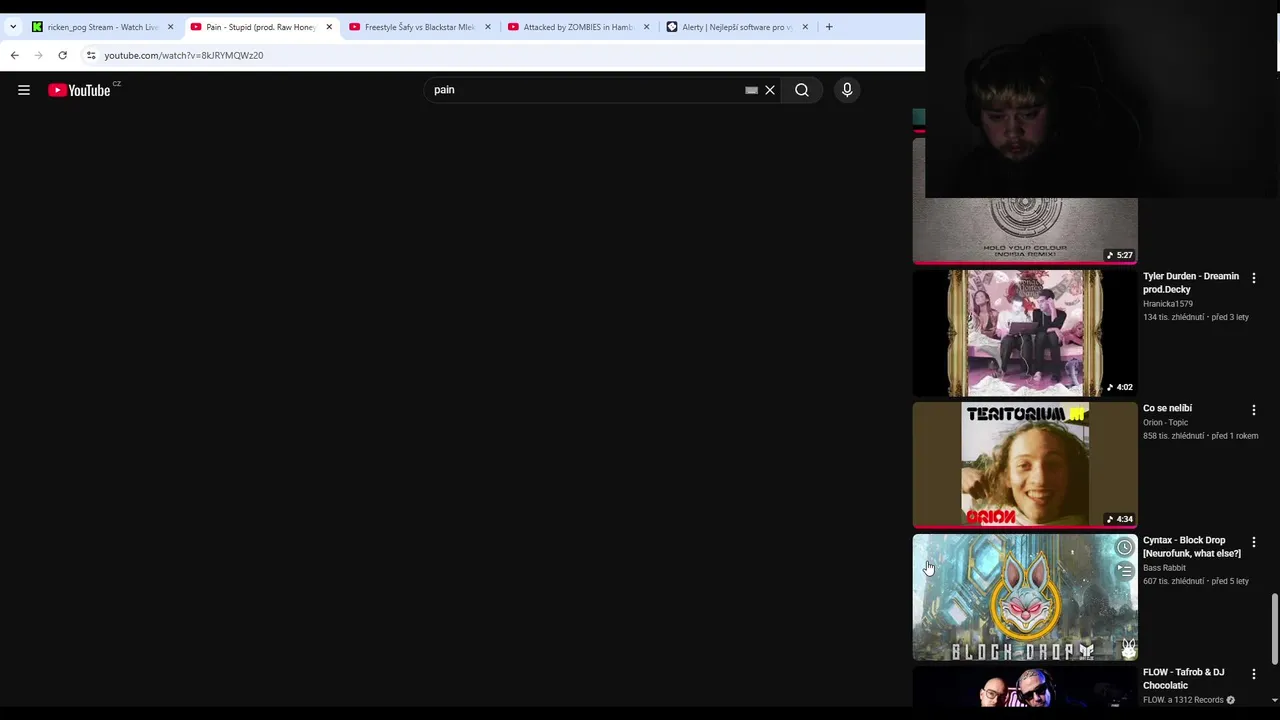Viewport: 1280px width, 720px height.
Task: Run search with the magnifier button
Action: [x=802, y=90]
